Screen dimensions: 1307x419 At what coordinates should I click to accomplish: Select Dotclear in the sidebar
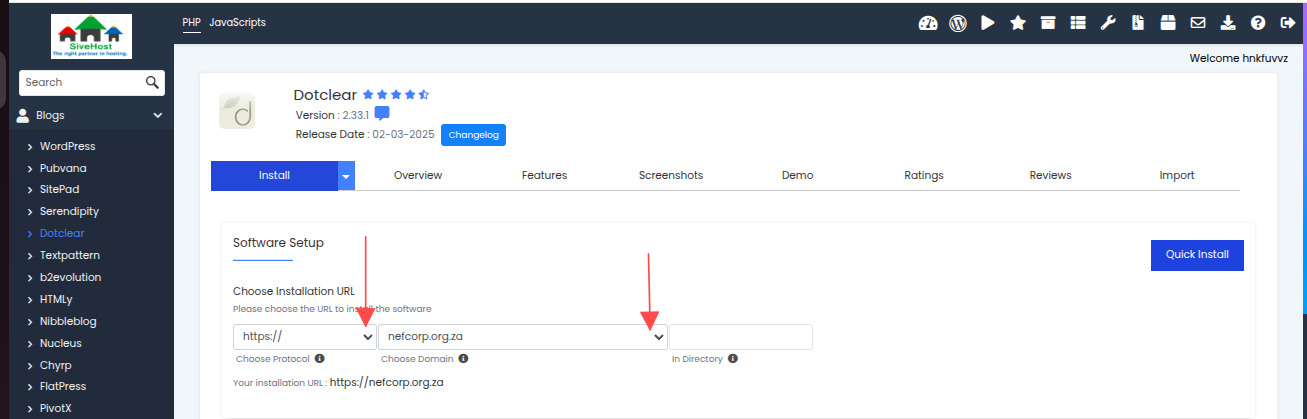(x=62, y=233)
